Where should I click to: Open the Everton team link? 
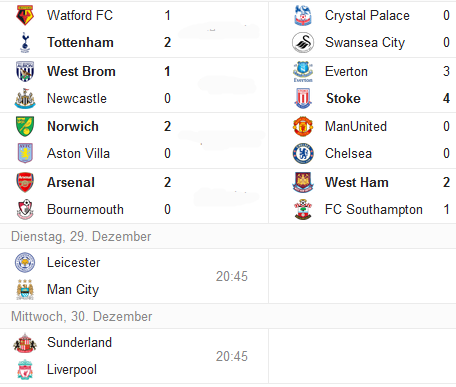[346, 71]
